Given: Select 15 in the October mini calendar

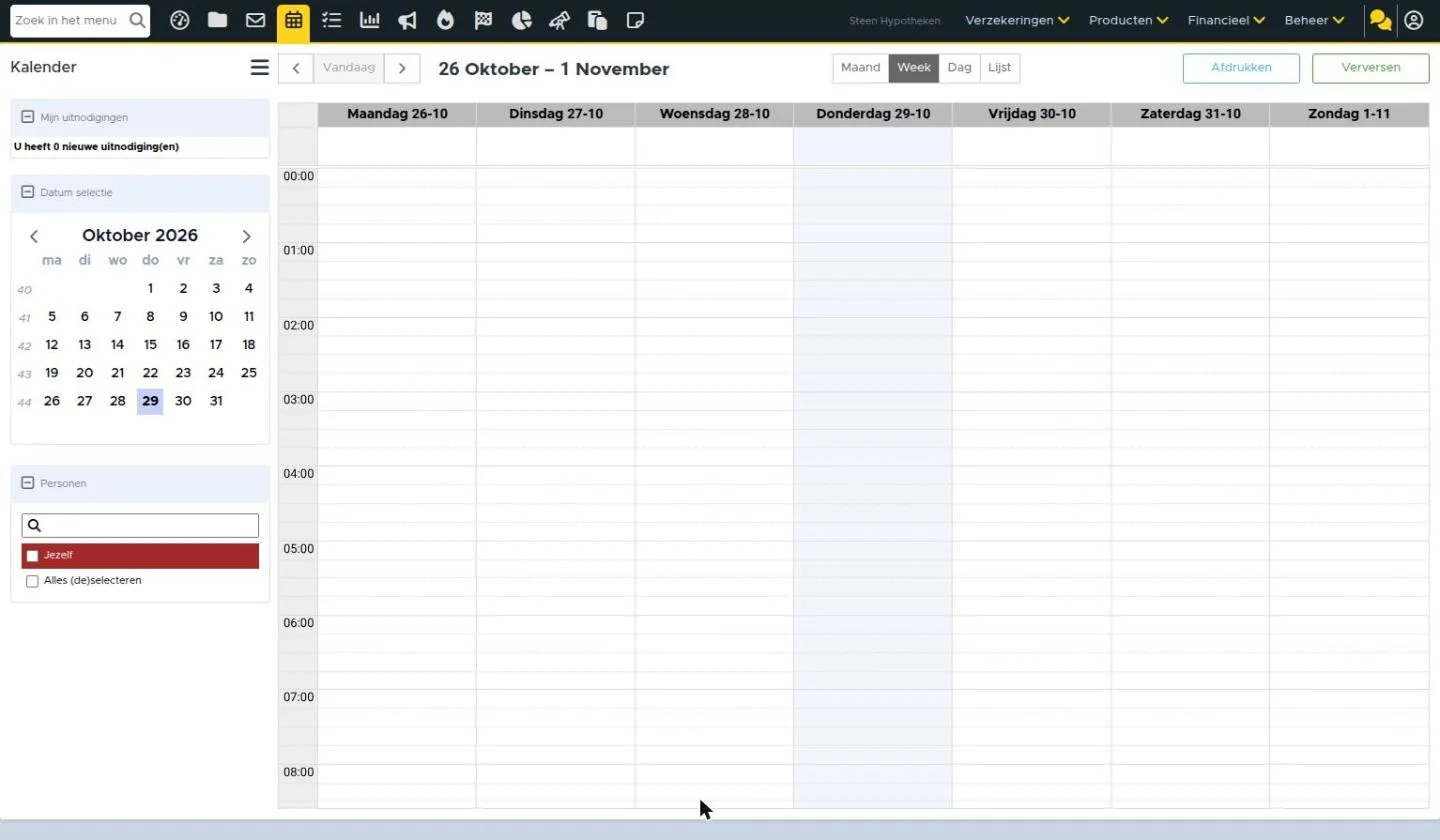Looking at the screenshot, I should pos(150,345).
